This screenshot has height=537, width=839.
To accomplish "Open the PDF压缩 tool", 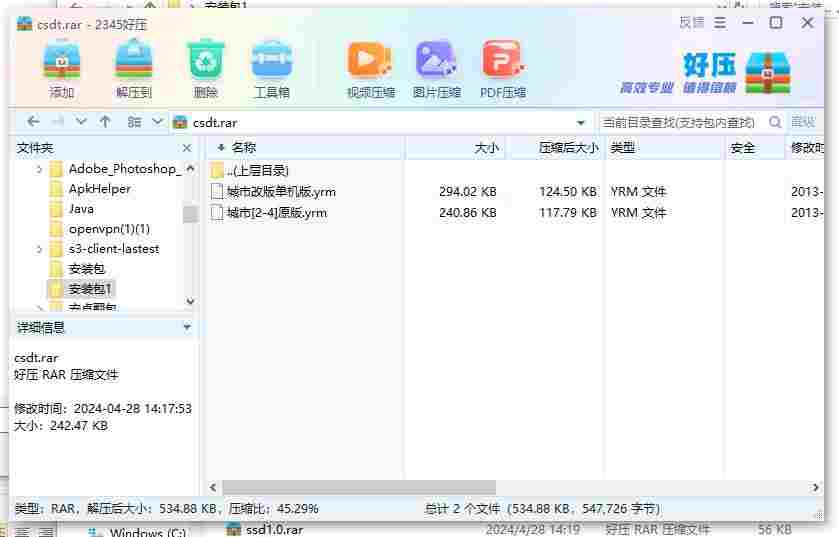I will (x=502, y=70).
